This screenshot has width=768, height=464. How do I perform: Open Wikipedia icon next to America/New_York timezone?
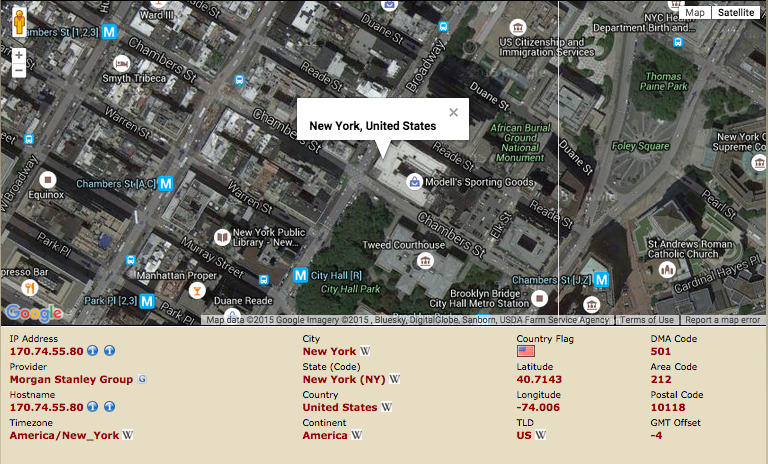[127, 435]
